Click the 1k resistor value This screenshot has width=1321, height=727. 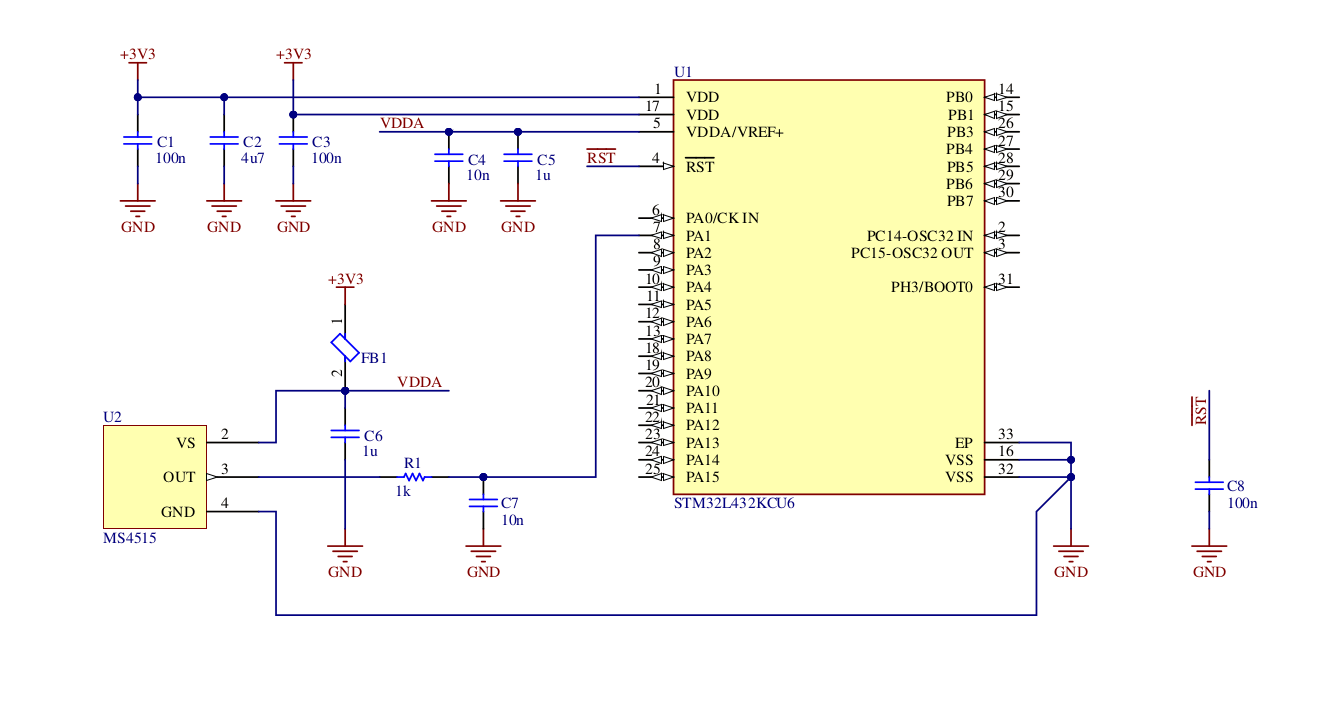point(403,491)
